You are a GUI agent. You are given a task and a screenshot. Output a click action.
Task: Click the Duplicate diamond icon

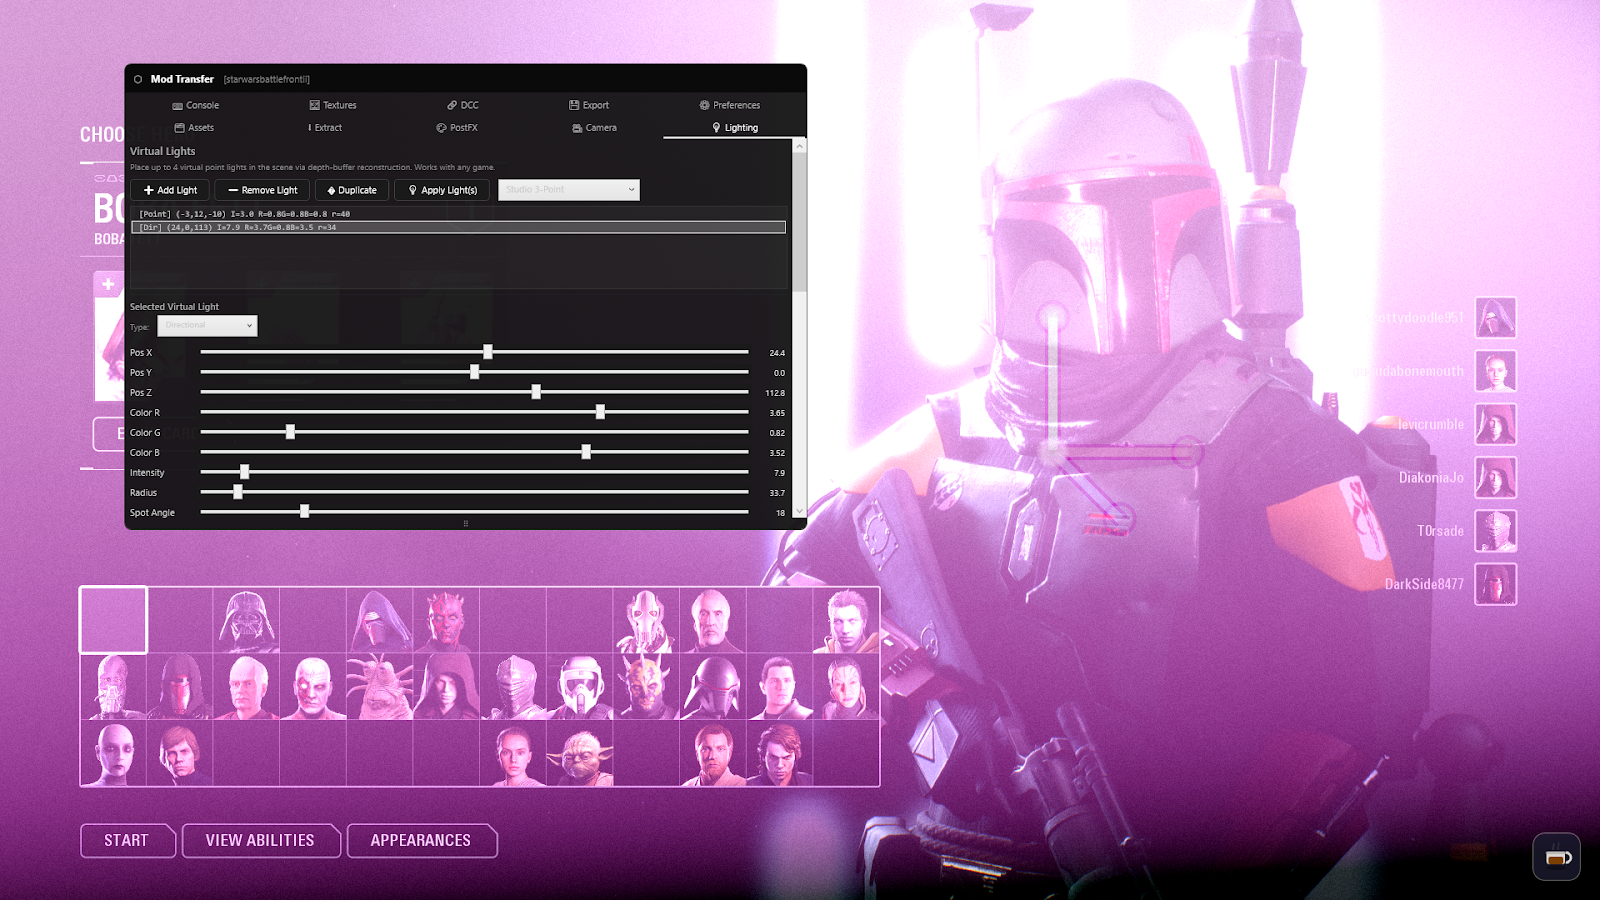[x=333, y=190]
